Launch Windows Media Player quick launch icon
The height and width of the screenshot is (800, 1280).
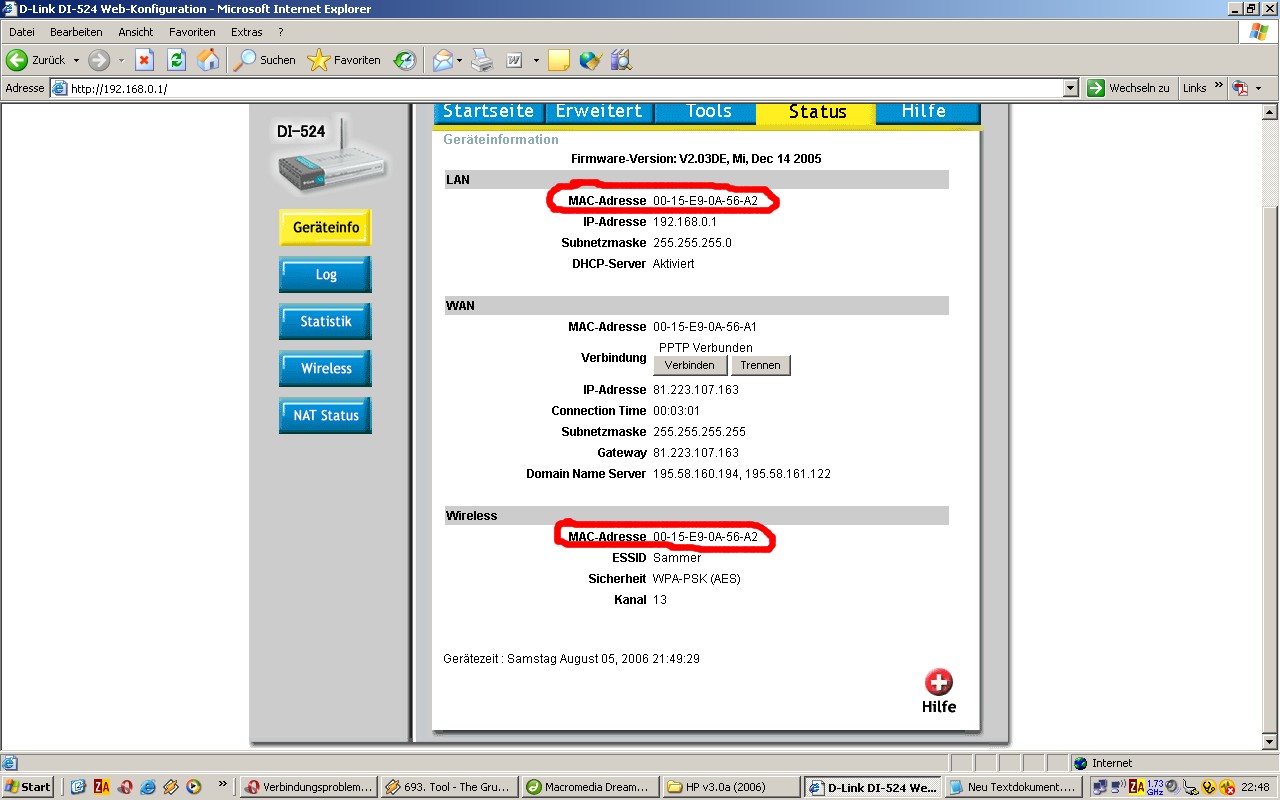pyautogui.click(x=194, y=787)
